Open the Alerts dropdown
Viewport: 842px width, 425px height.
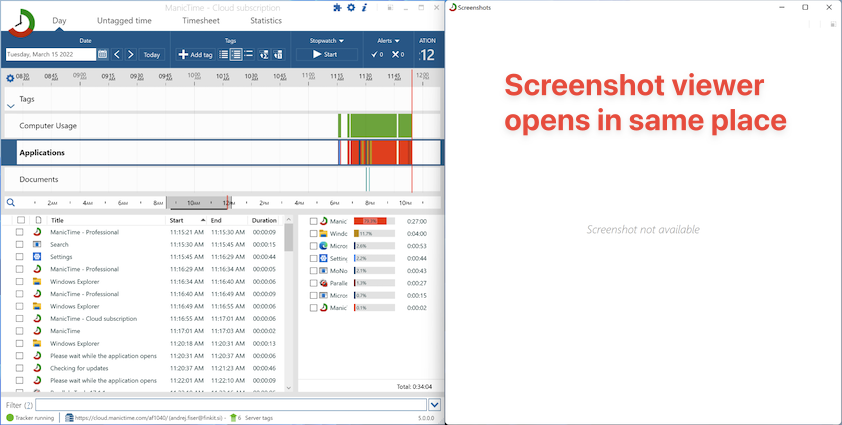tap(388, 40)
